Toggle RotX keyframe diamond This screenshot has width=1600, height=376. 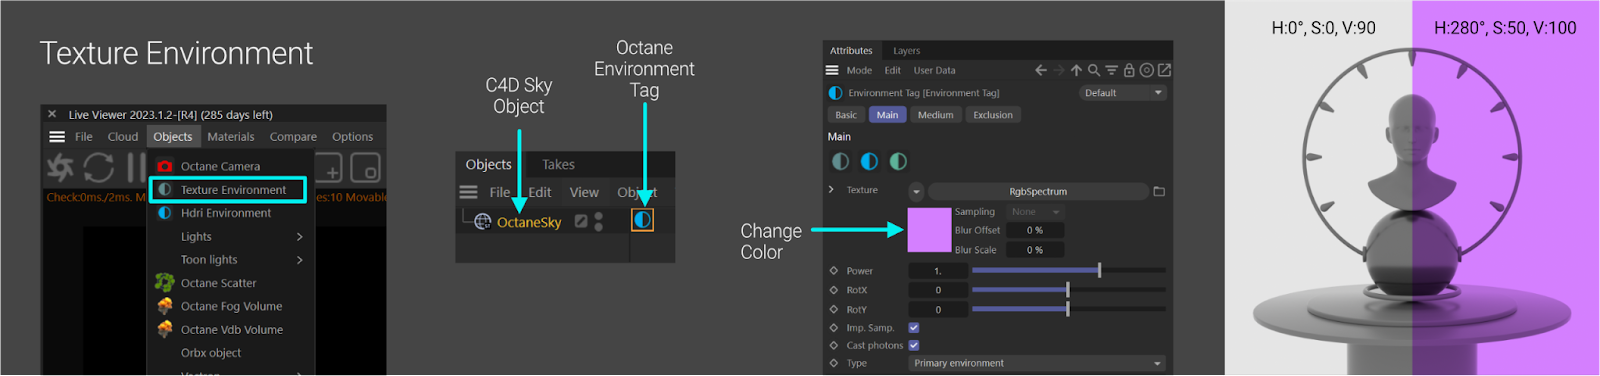[833, 290]
